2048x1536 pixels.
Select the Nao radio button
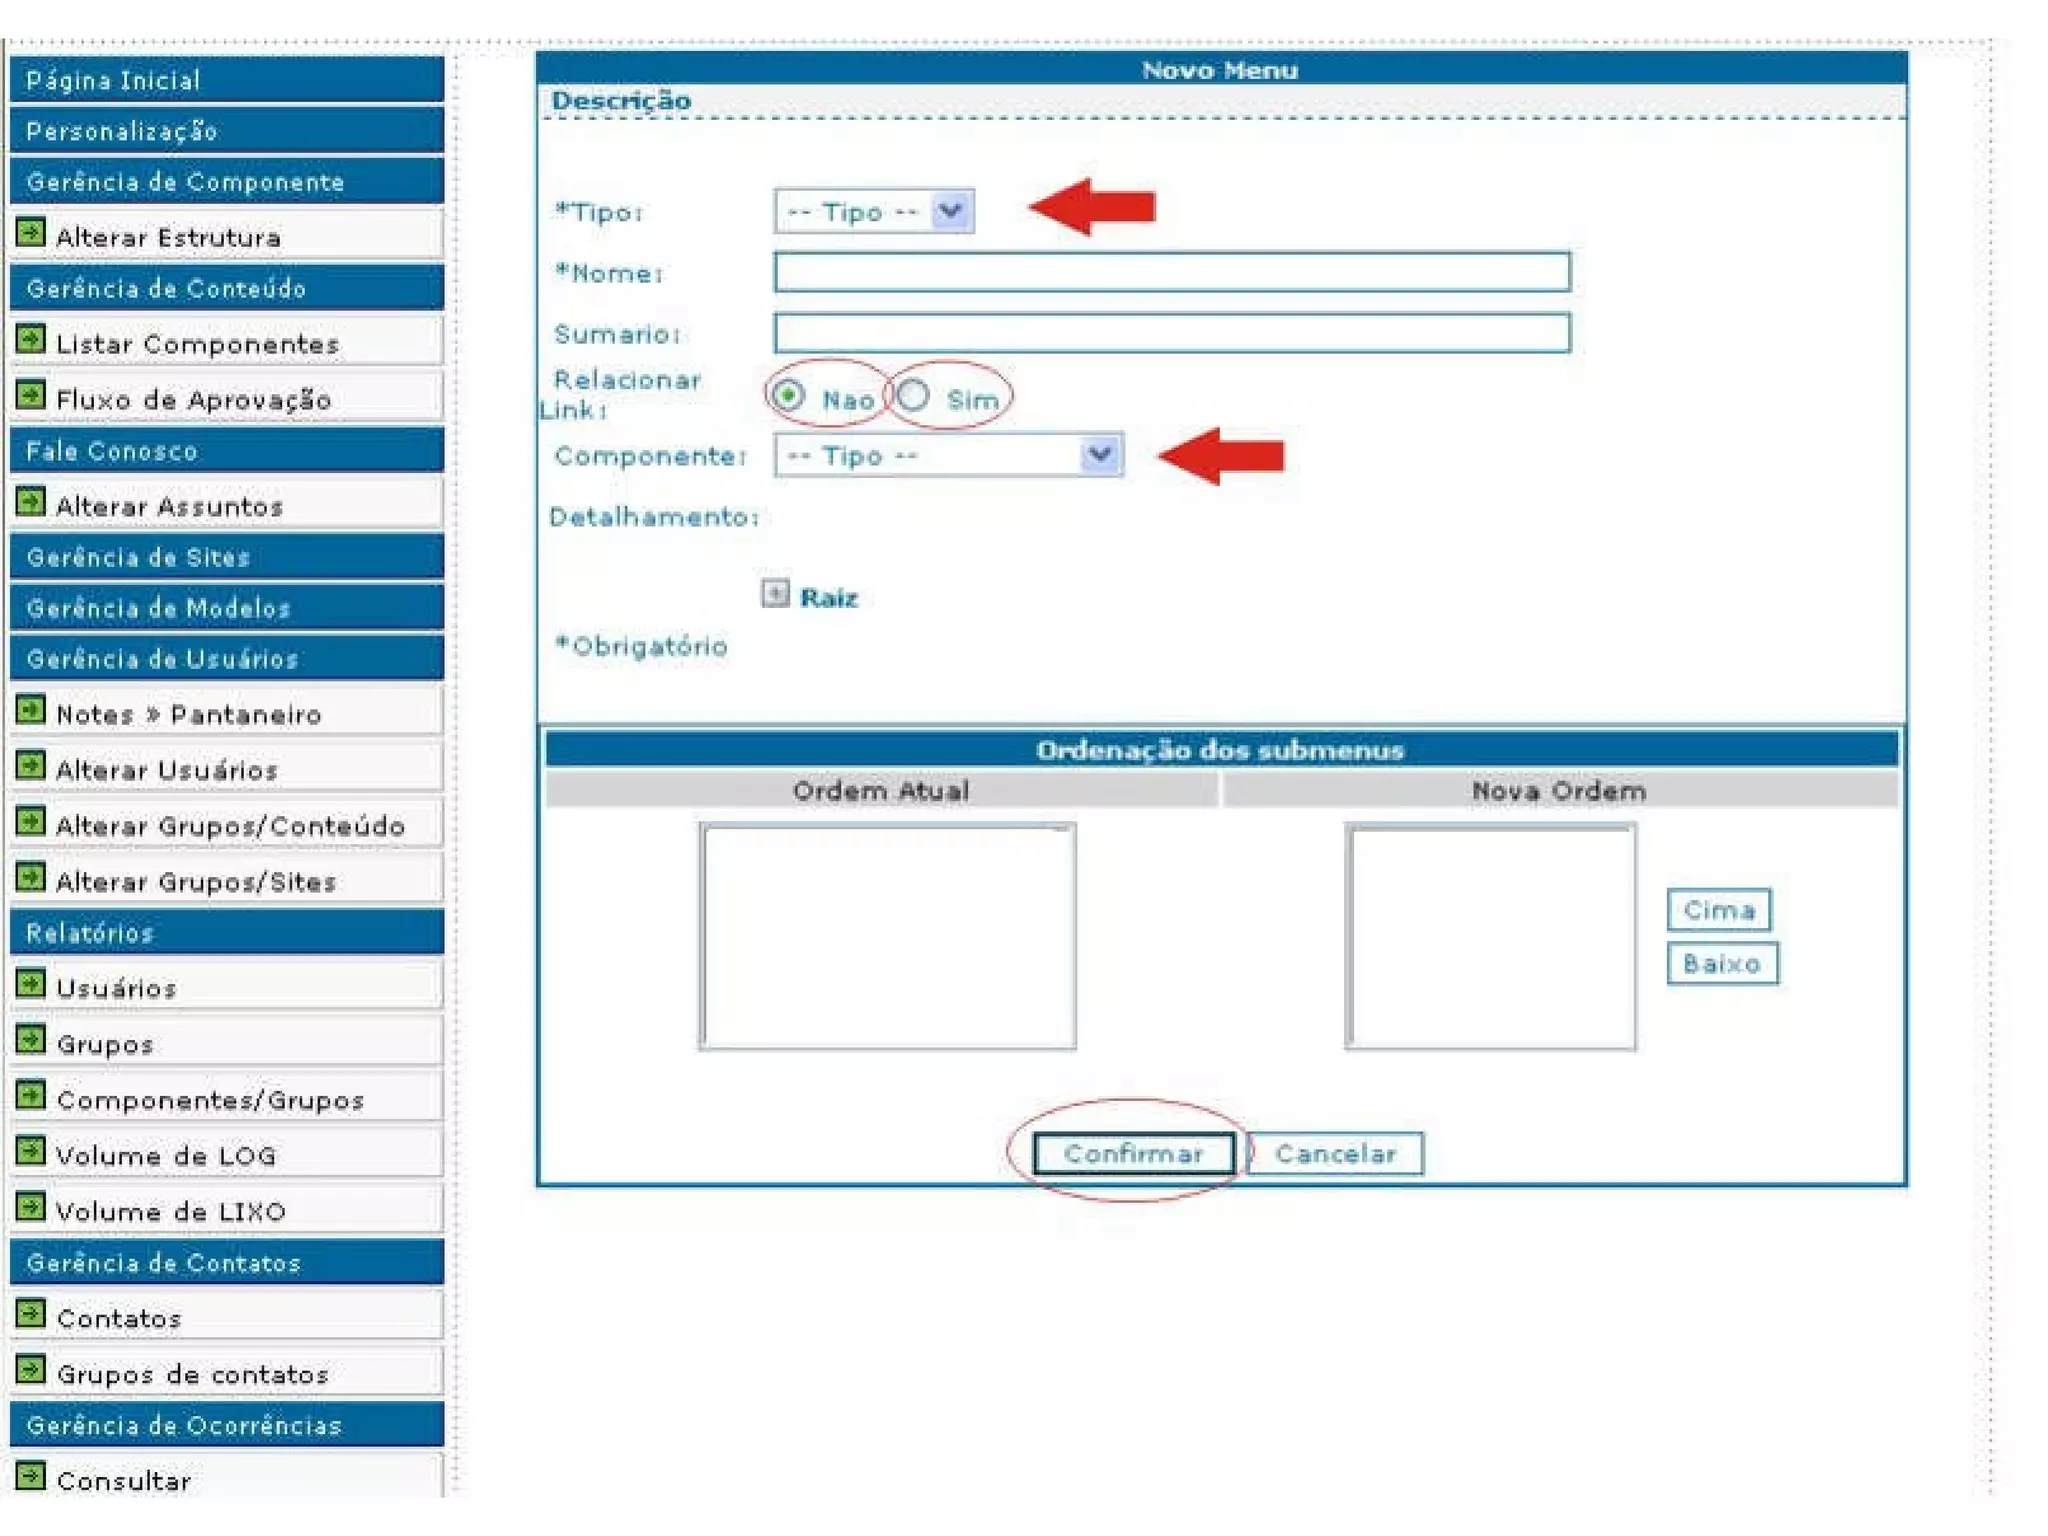789,396
